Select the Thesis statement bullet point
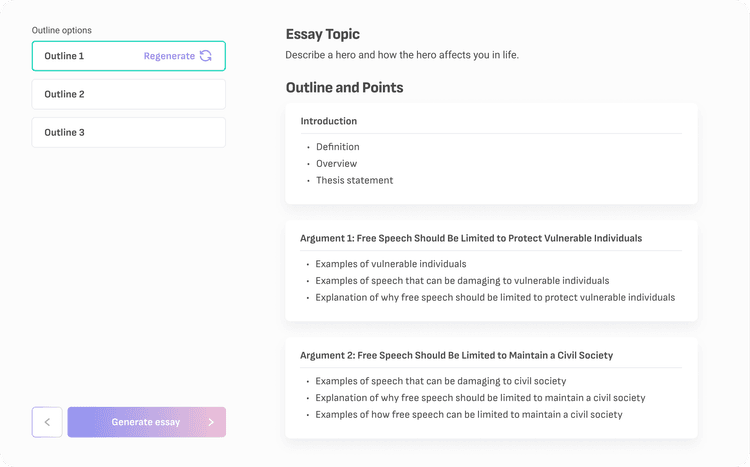Viewport: 750px width, 467px height. point(355,181)
